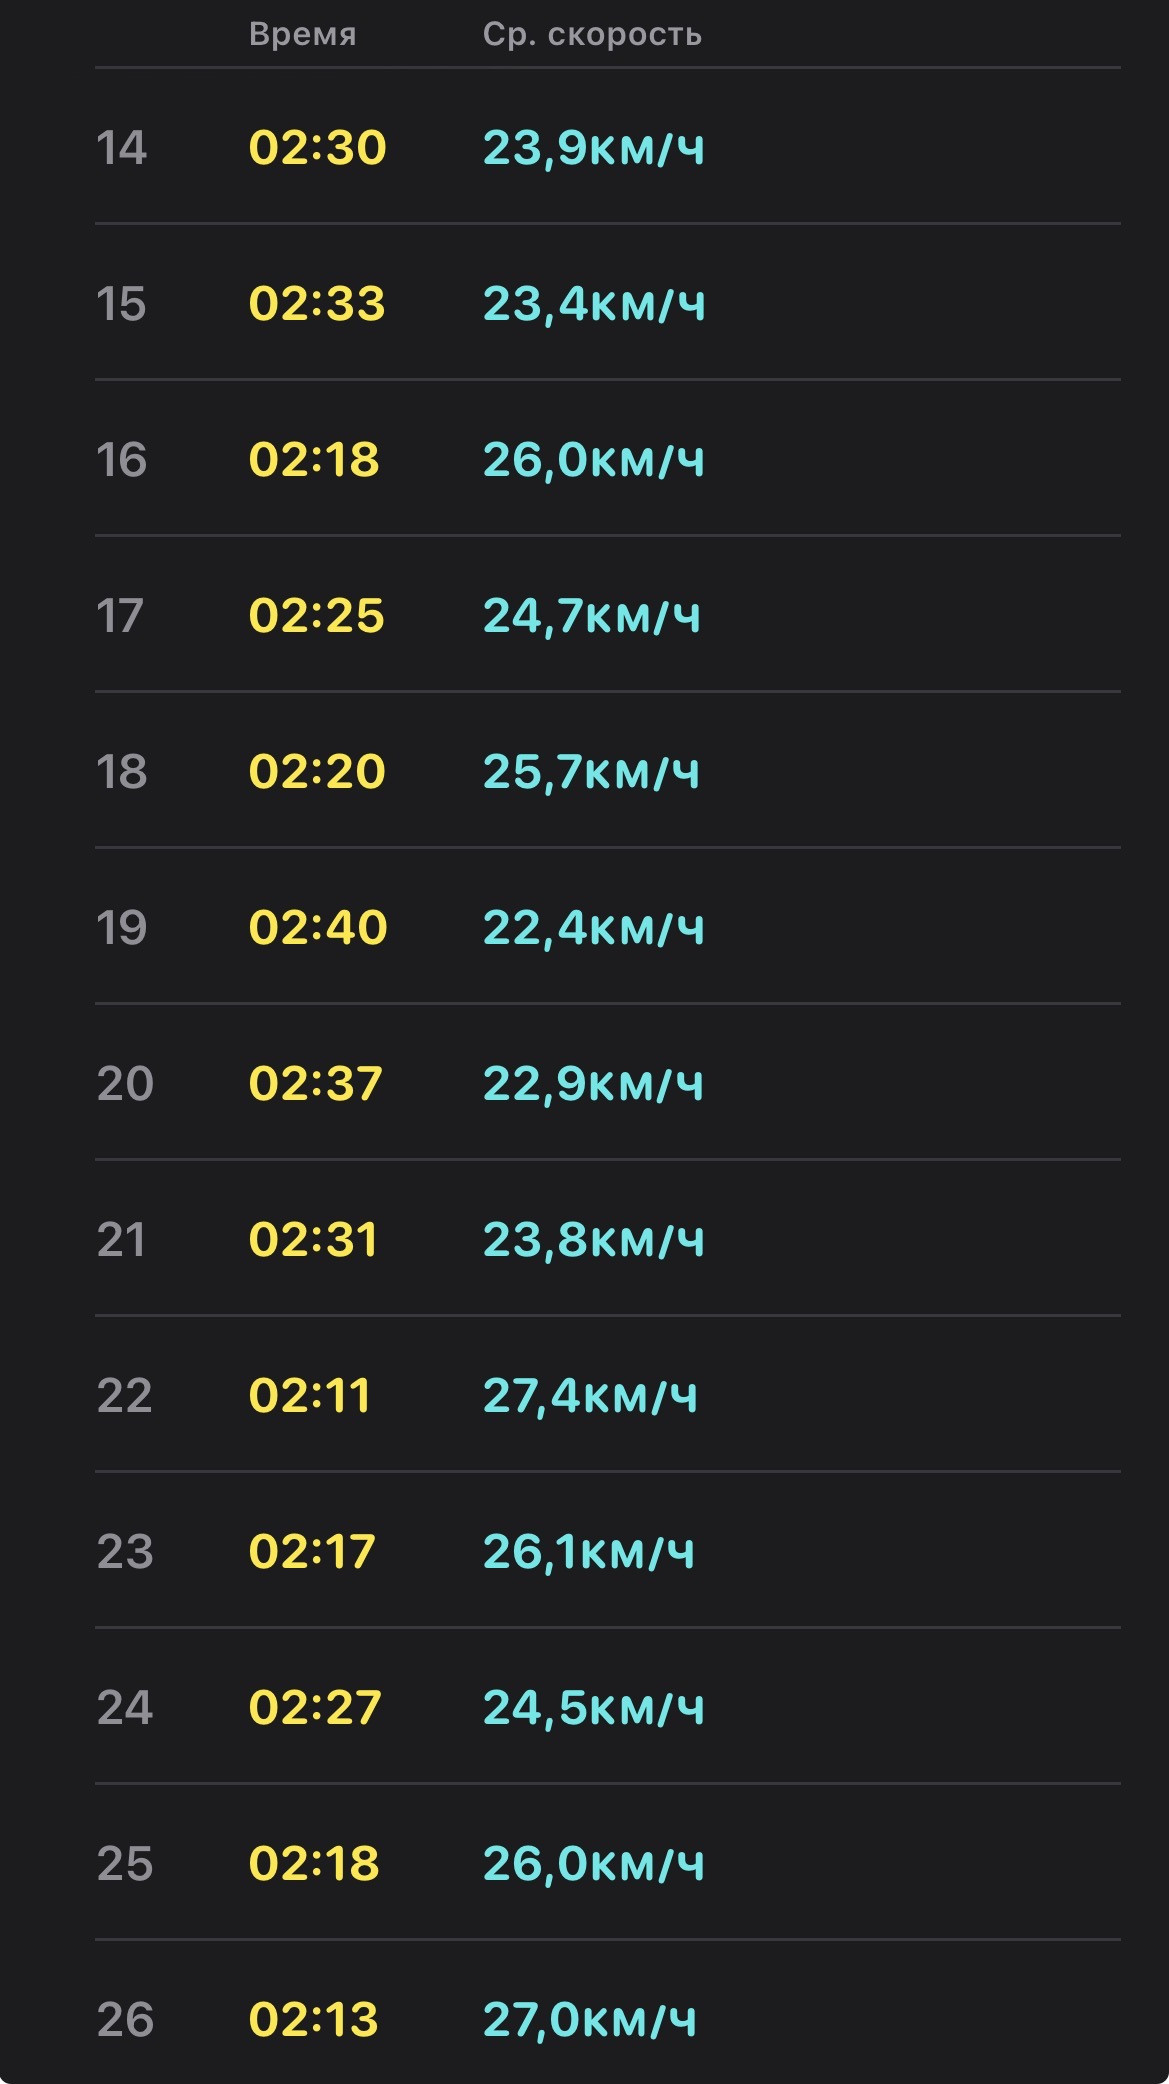Select the 02:18 time in split 25
This screenshot has width=1169, height=2084.
[x=314, y=1864]
